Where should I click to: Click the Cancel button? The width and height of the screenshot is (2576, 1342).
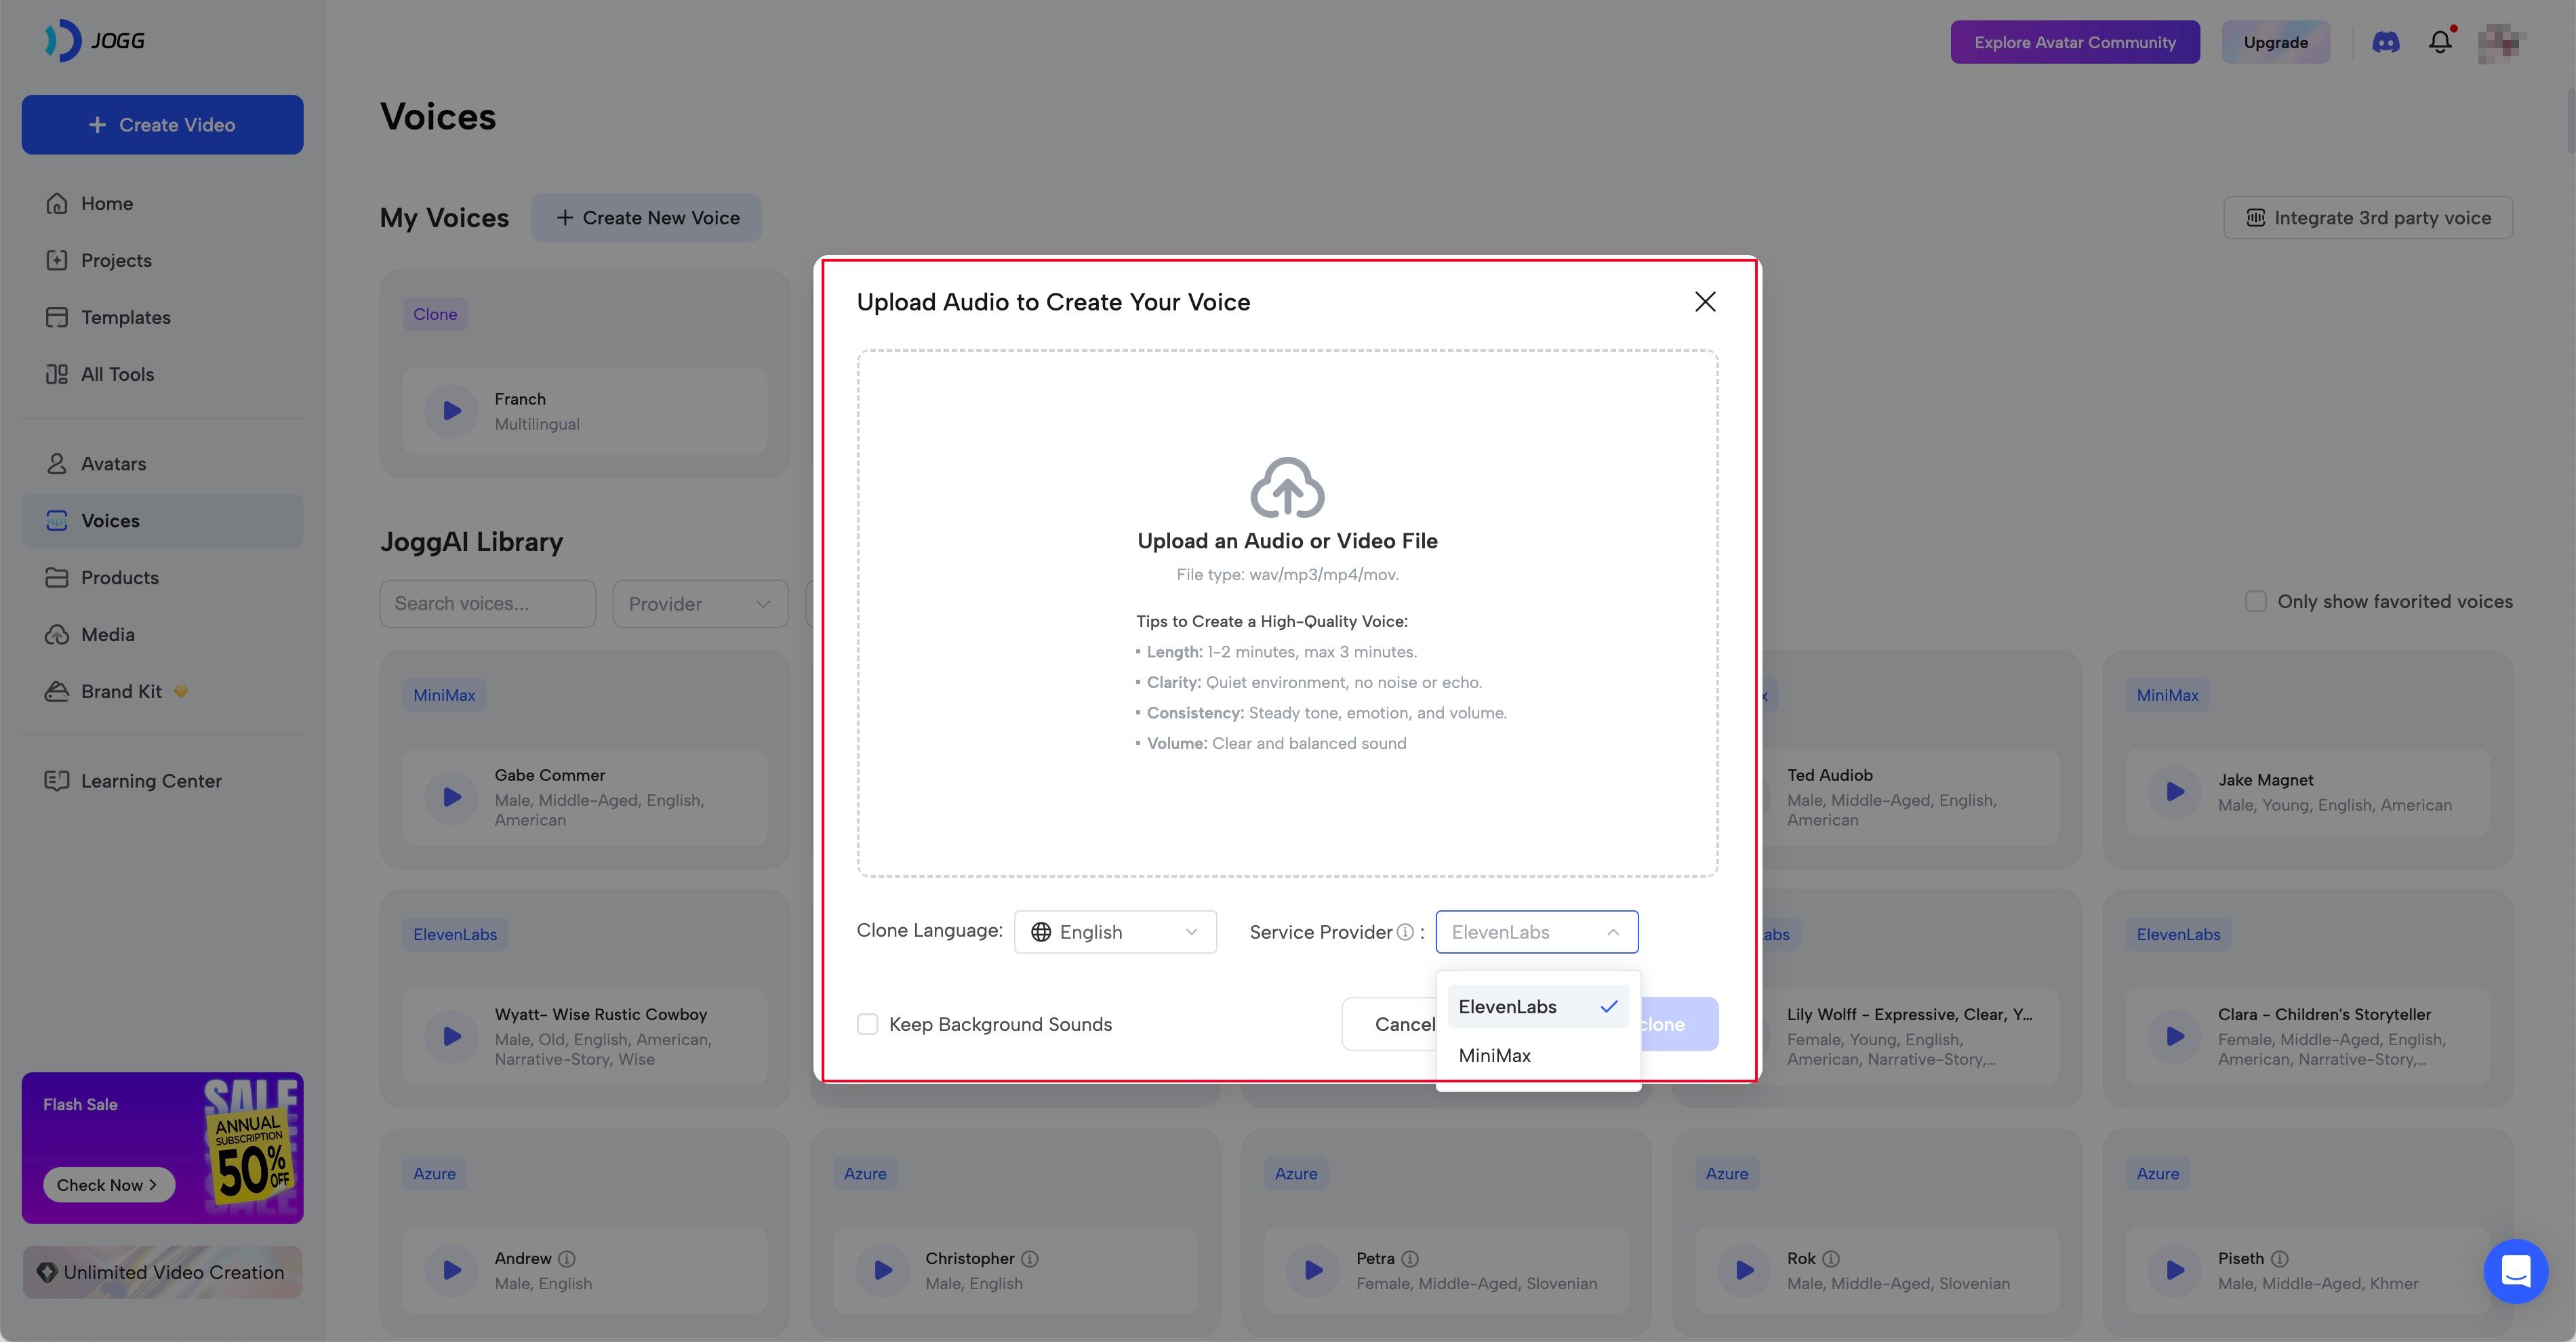click(1395, 1024)
